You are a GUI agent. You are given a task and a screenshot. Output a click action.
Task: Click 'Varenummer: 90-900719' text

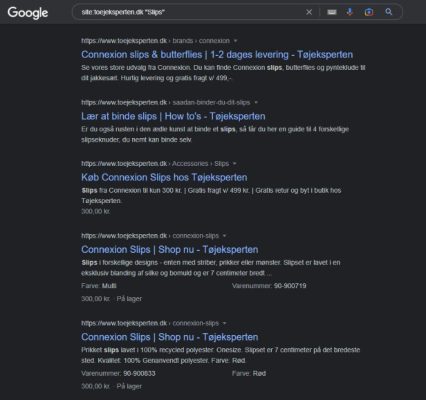point(269,286)
